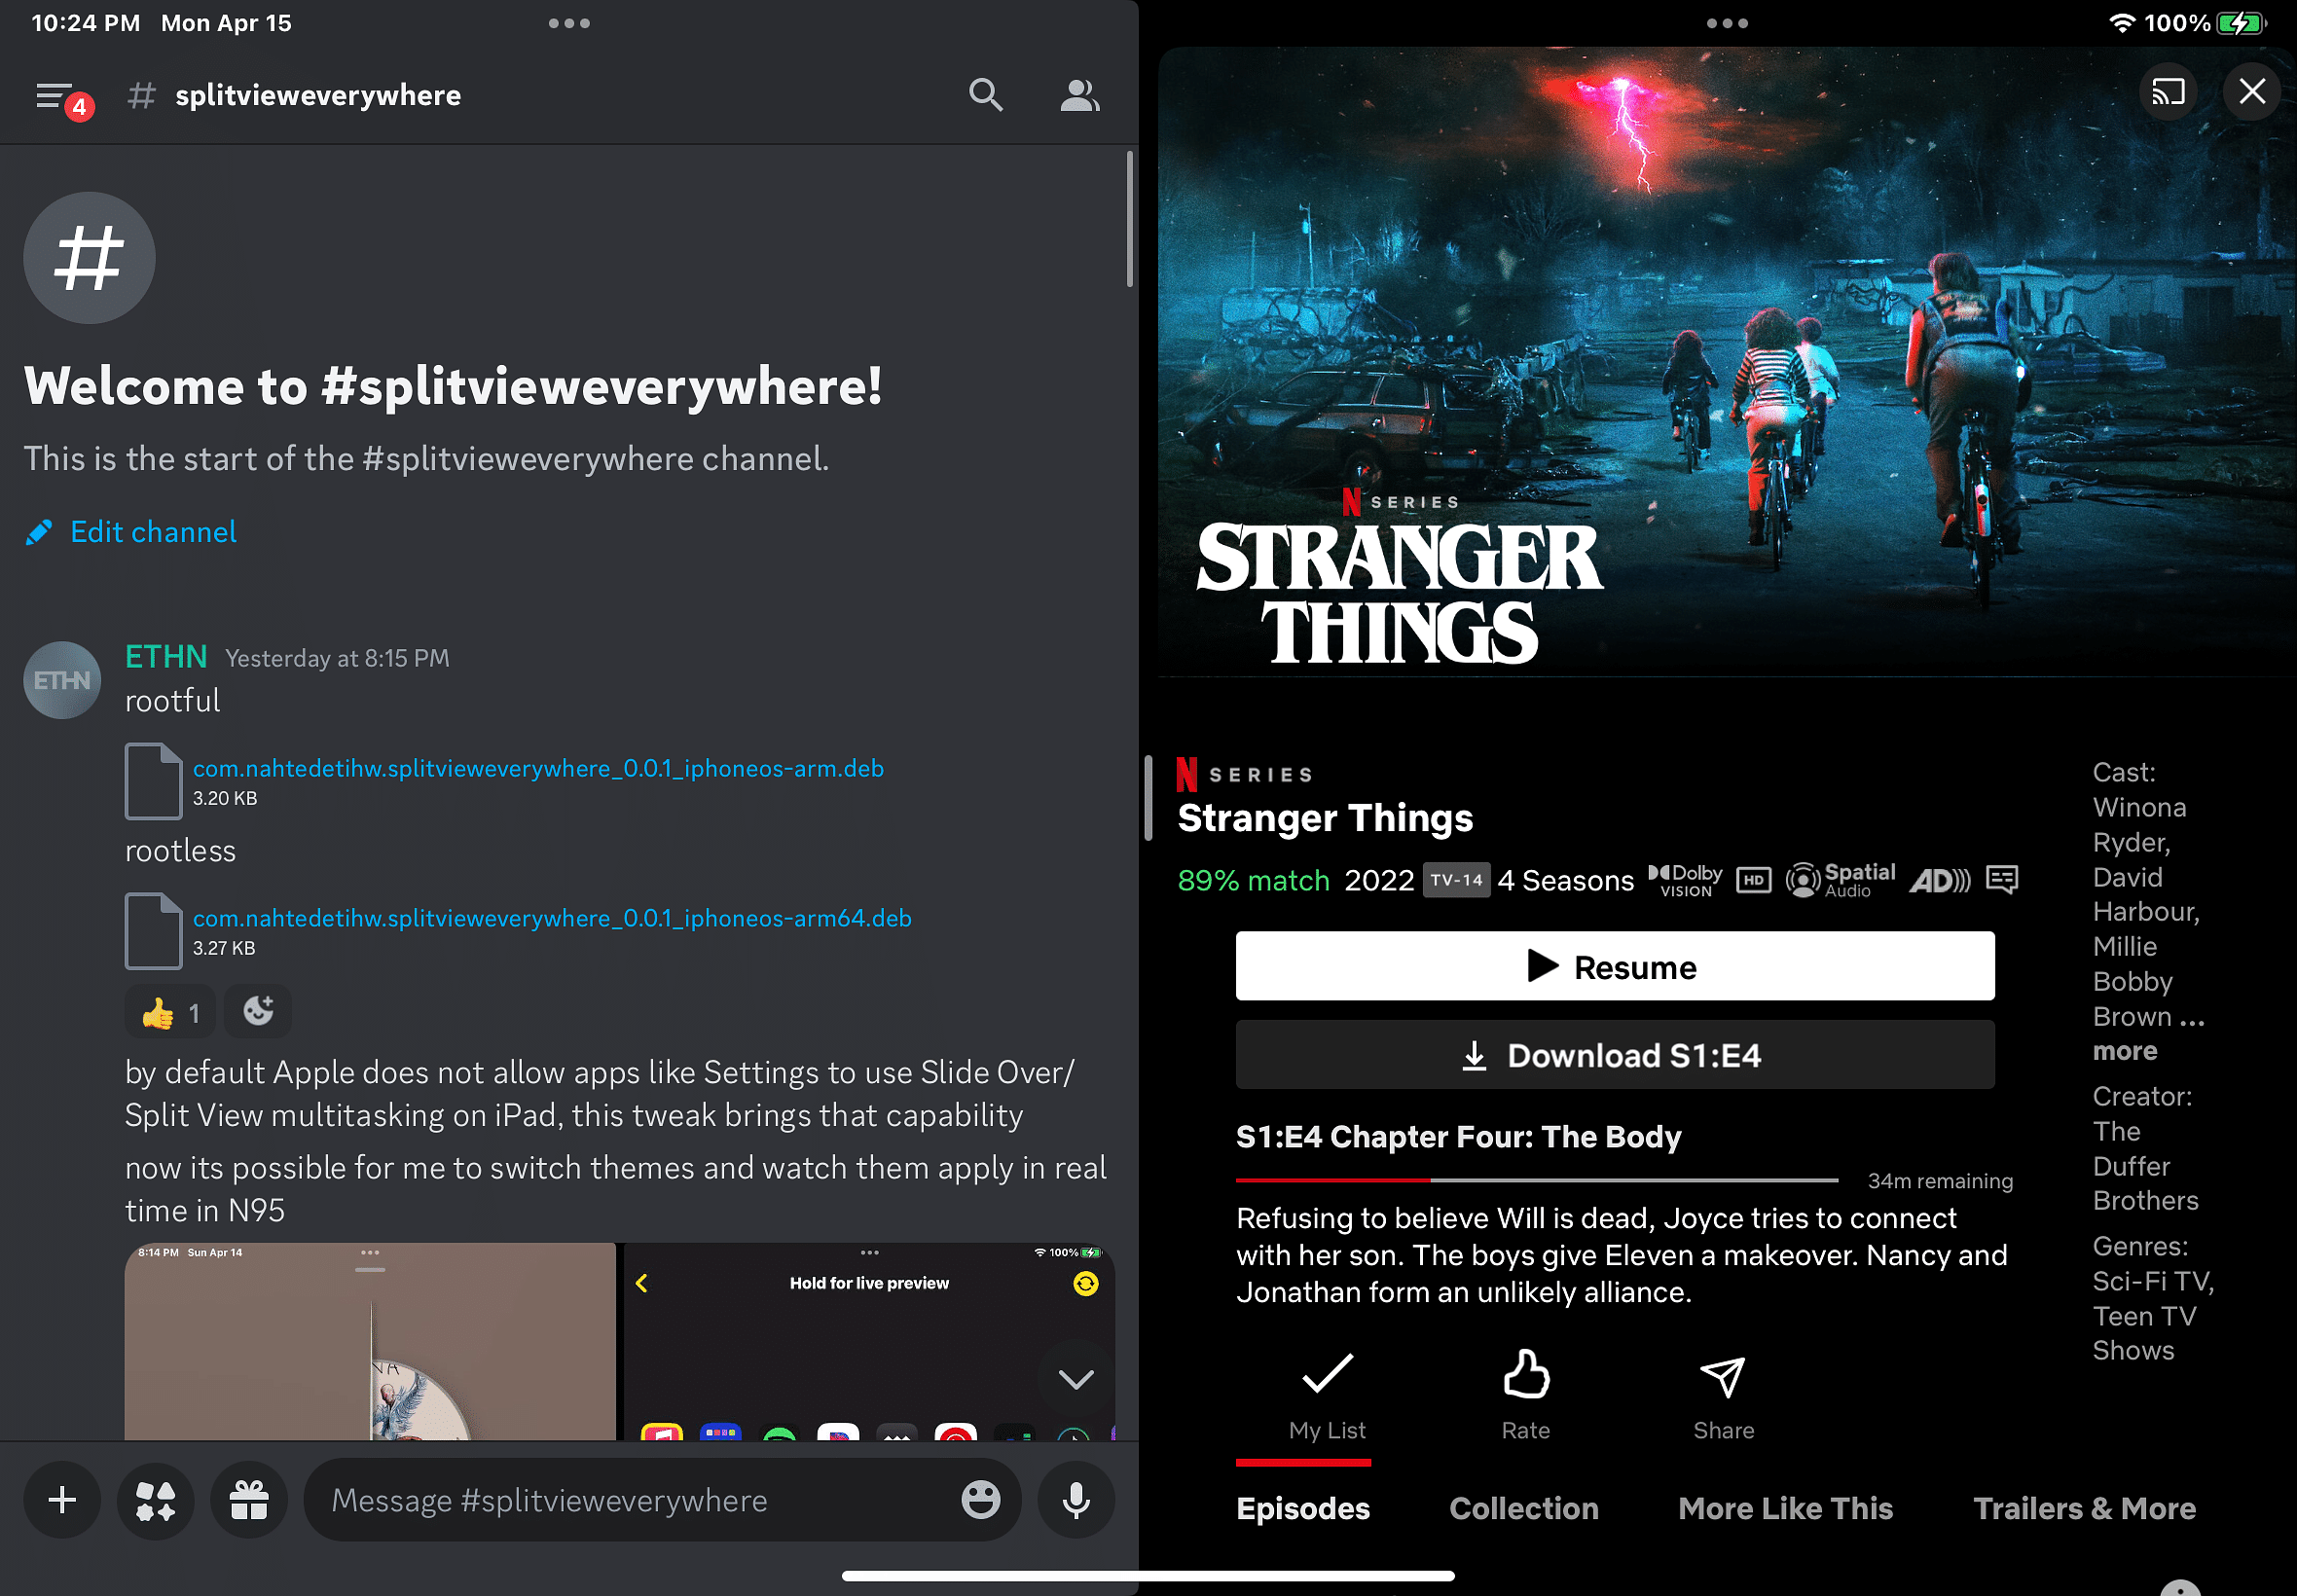Toggle the thumbs up reaction

coord(170,1013)
